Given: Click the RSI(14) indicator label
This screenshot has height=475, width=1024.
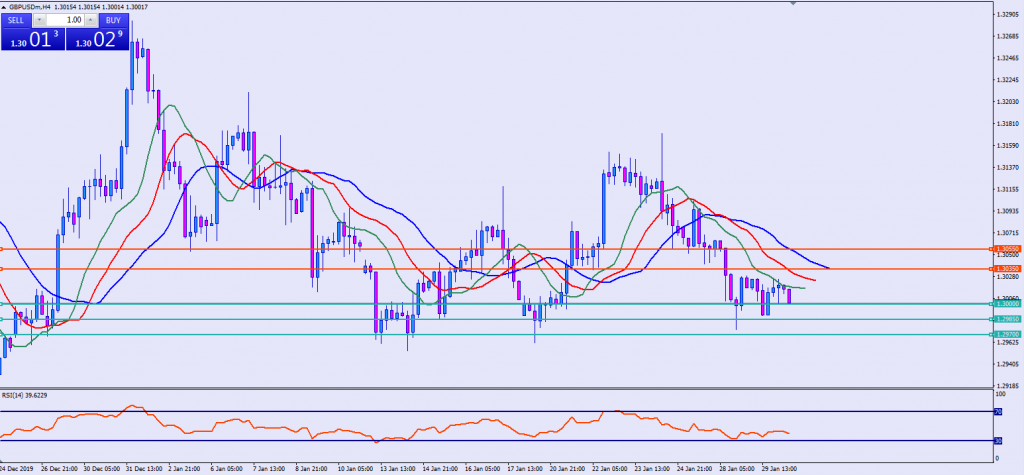Looking at the screenshot, I should [24, 396].
